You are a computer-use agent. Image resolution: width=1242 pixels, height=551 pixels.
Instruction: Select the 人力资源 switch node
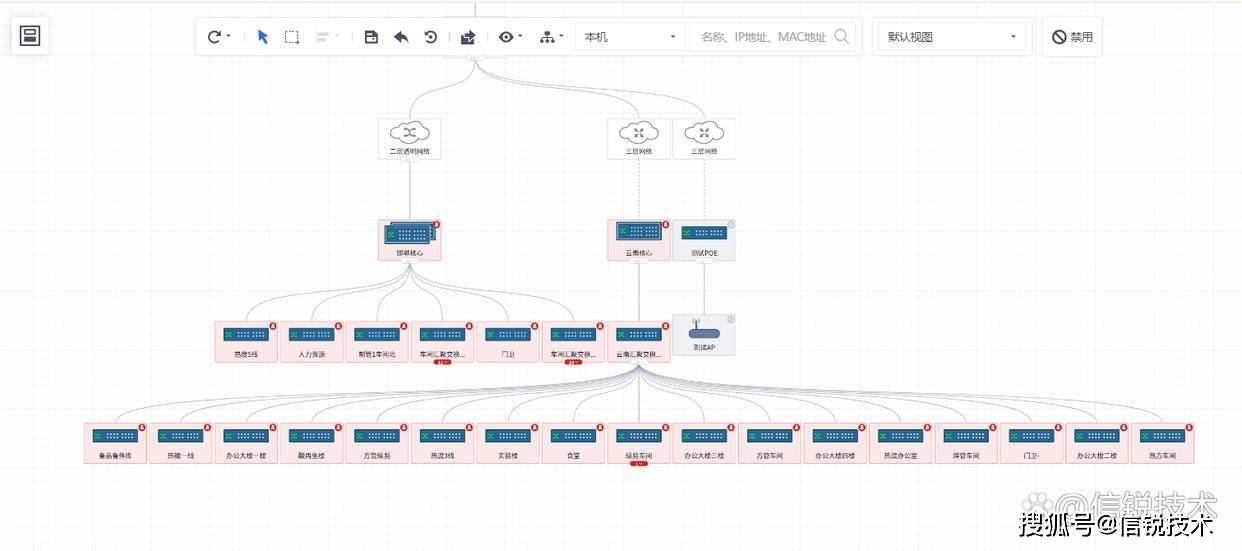click(x=311, y=341)
